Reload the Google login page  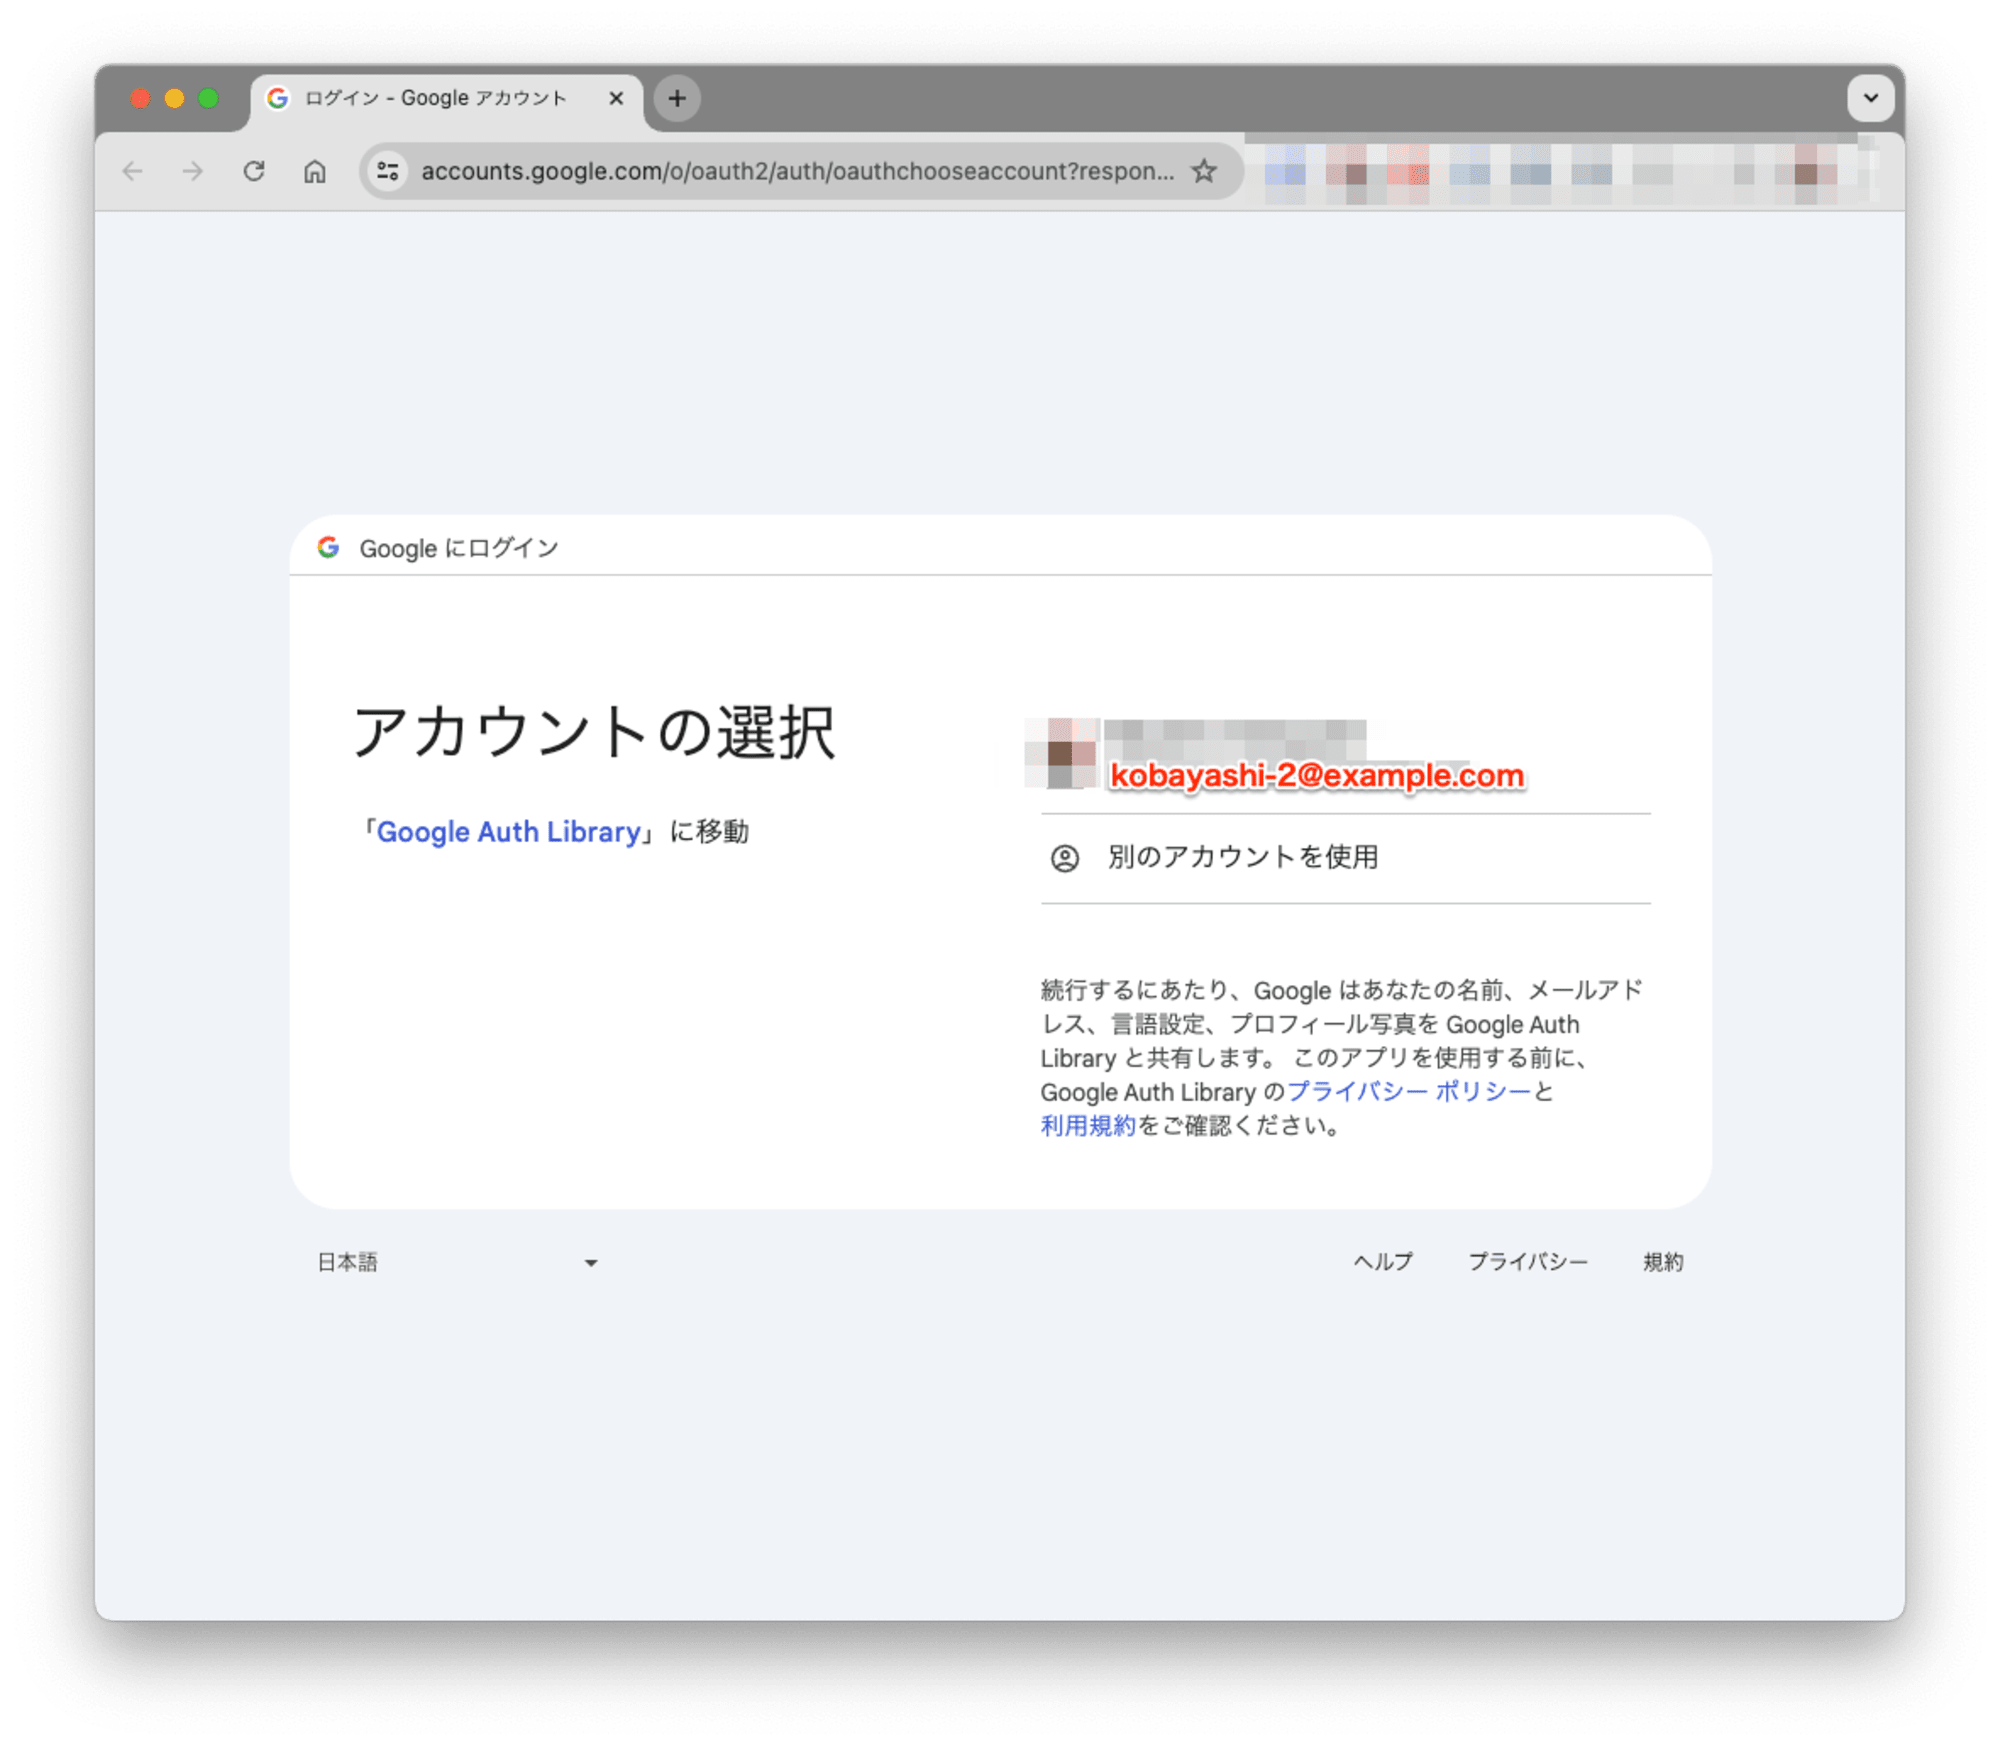click(254, 171)
